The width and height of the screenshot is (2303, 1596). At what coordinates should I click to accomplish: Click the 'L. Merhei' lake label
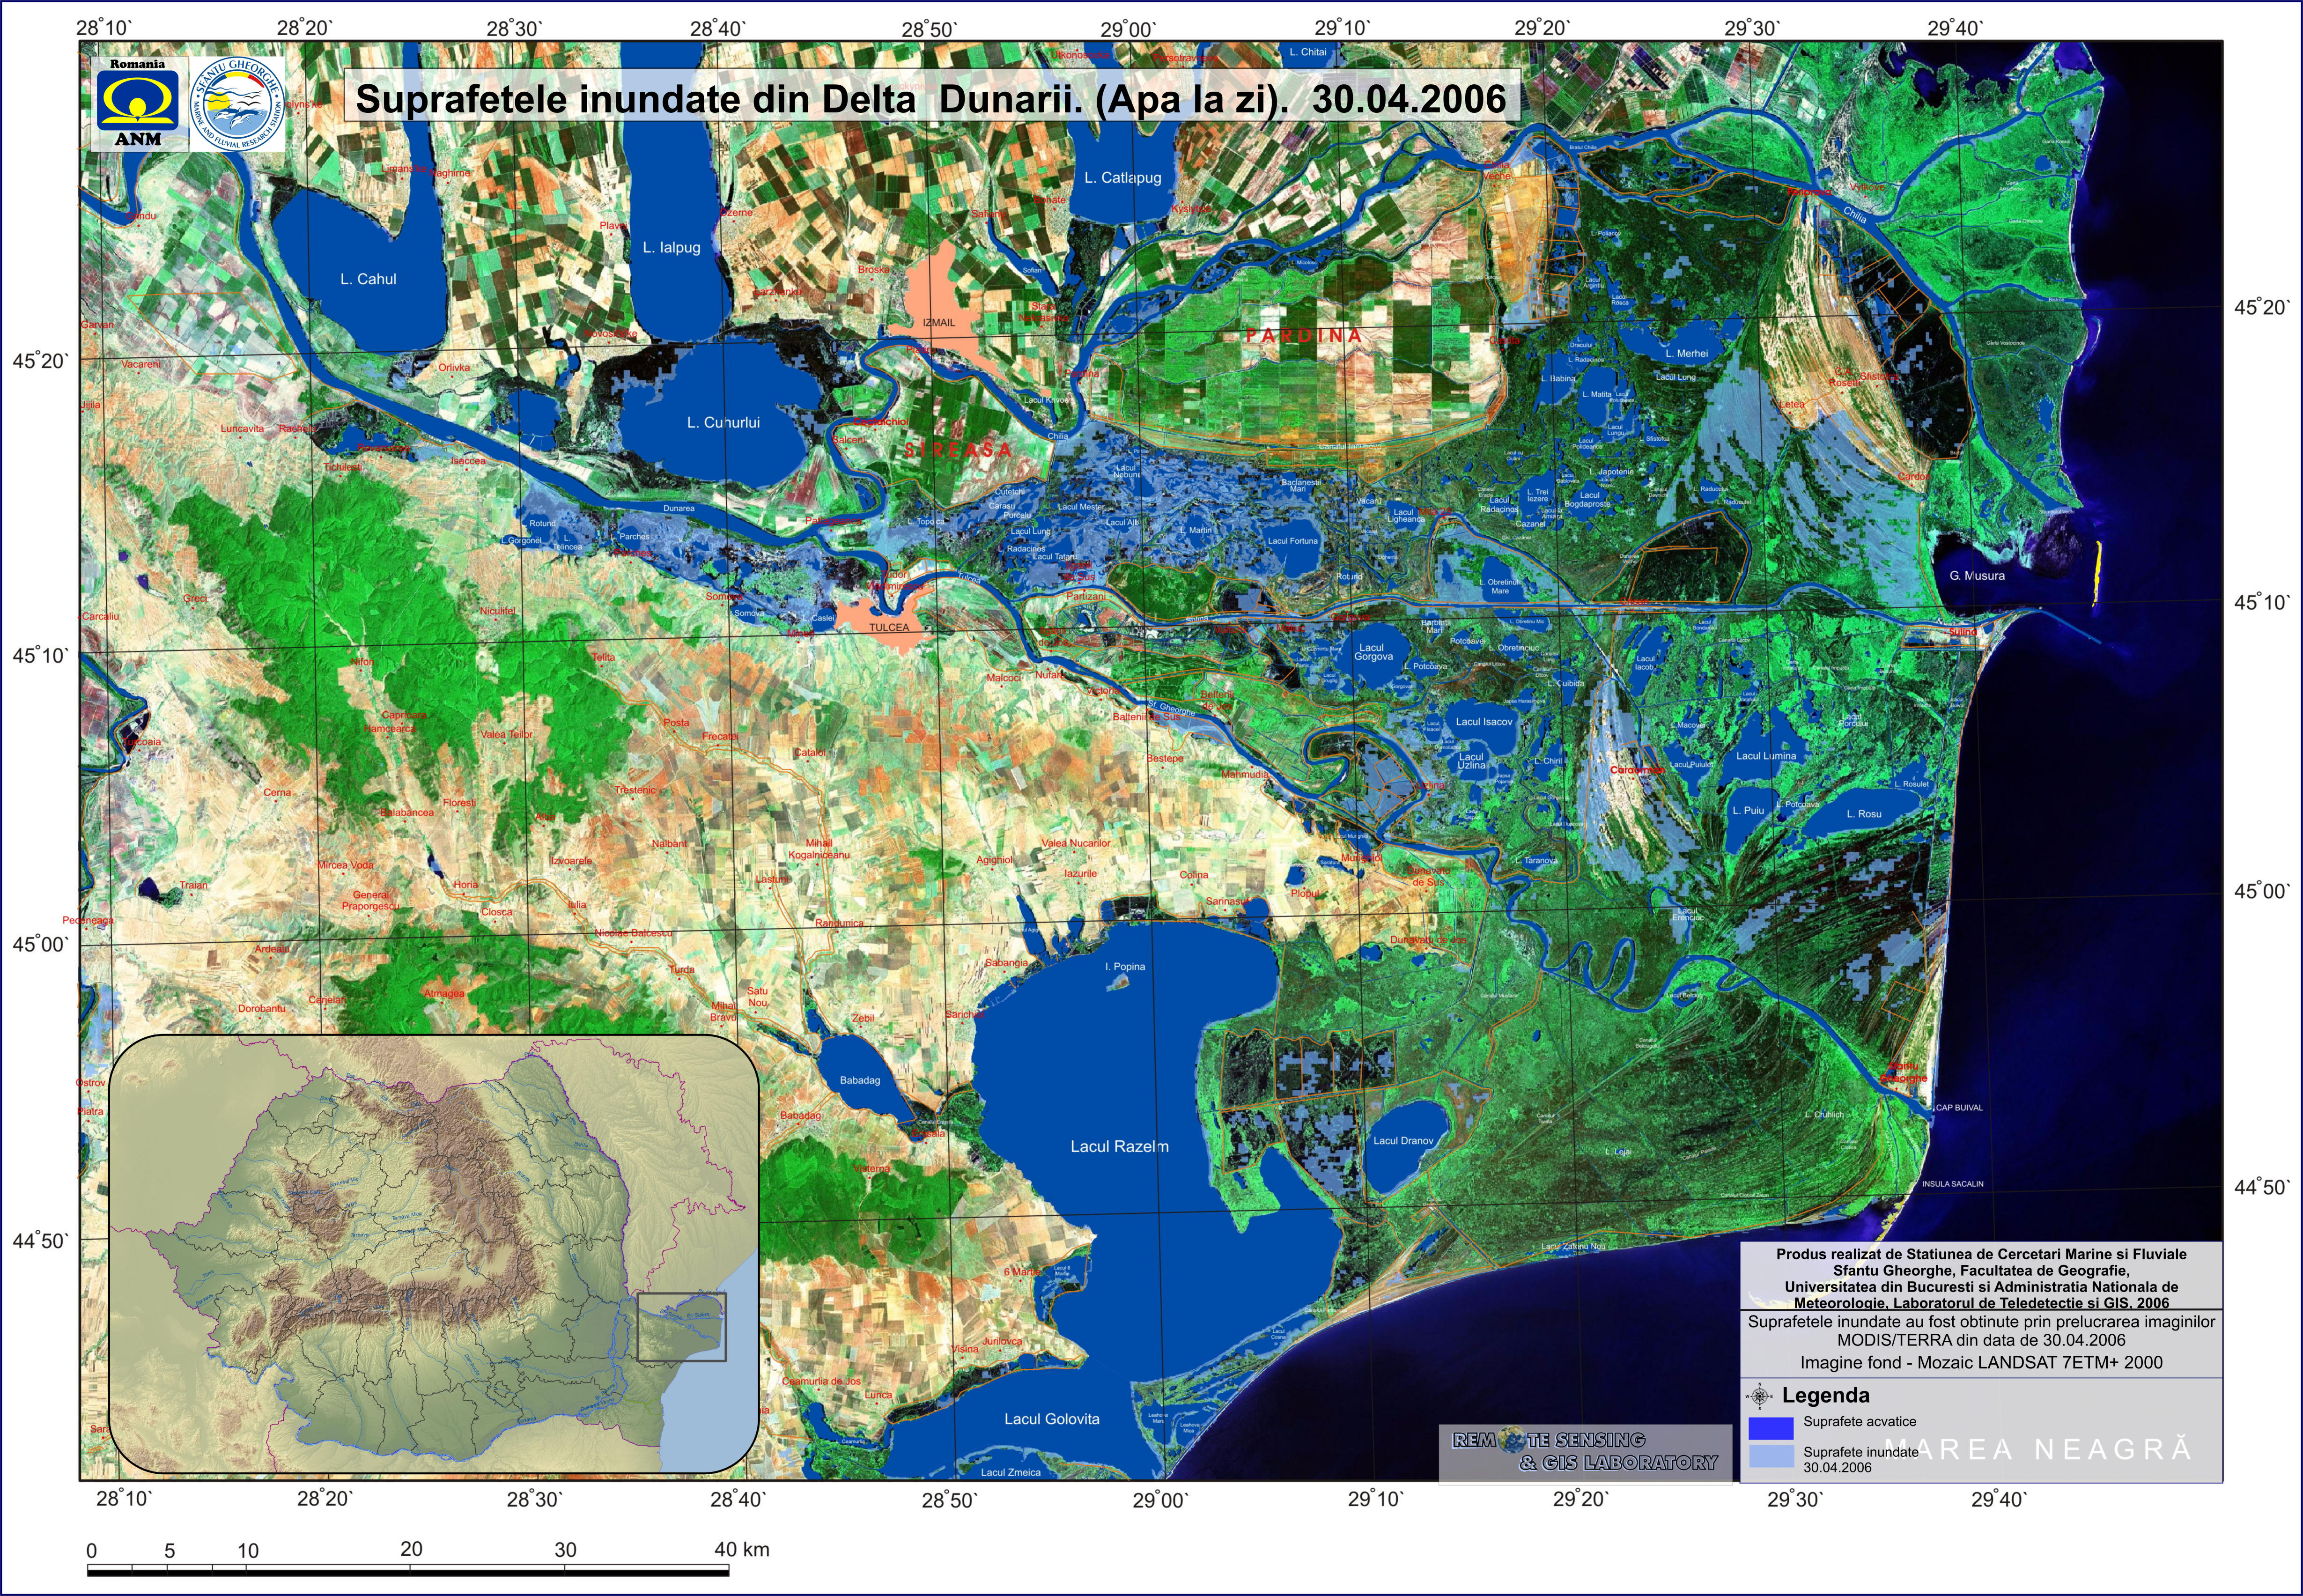[1687, 353]
